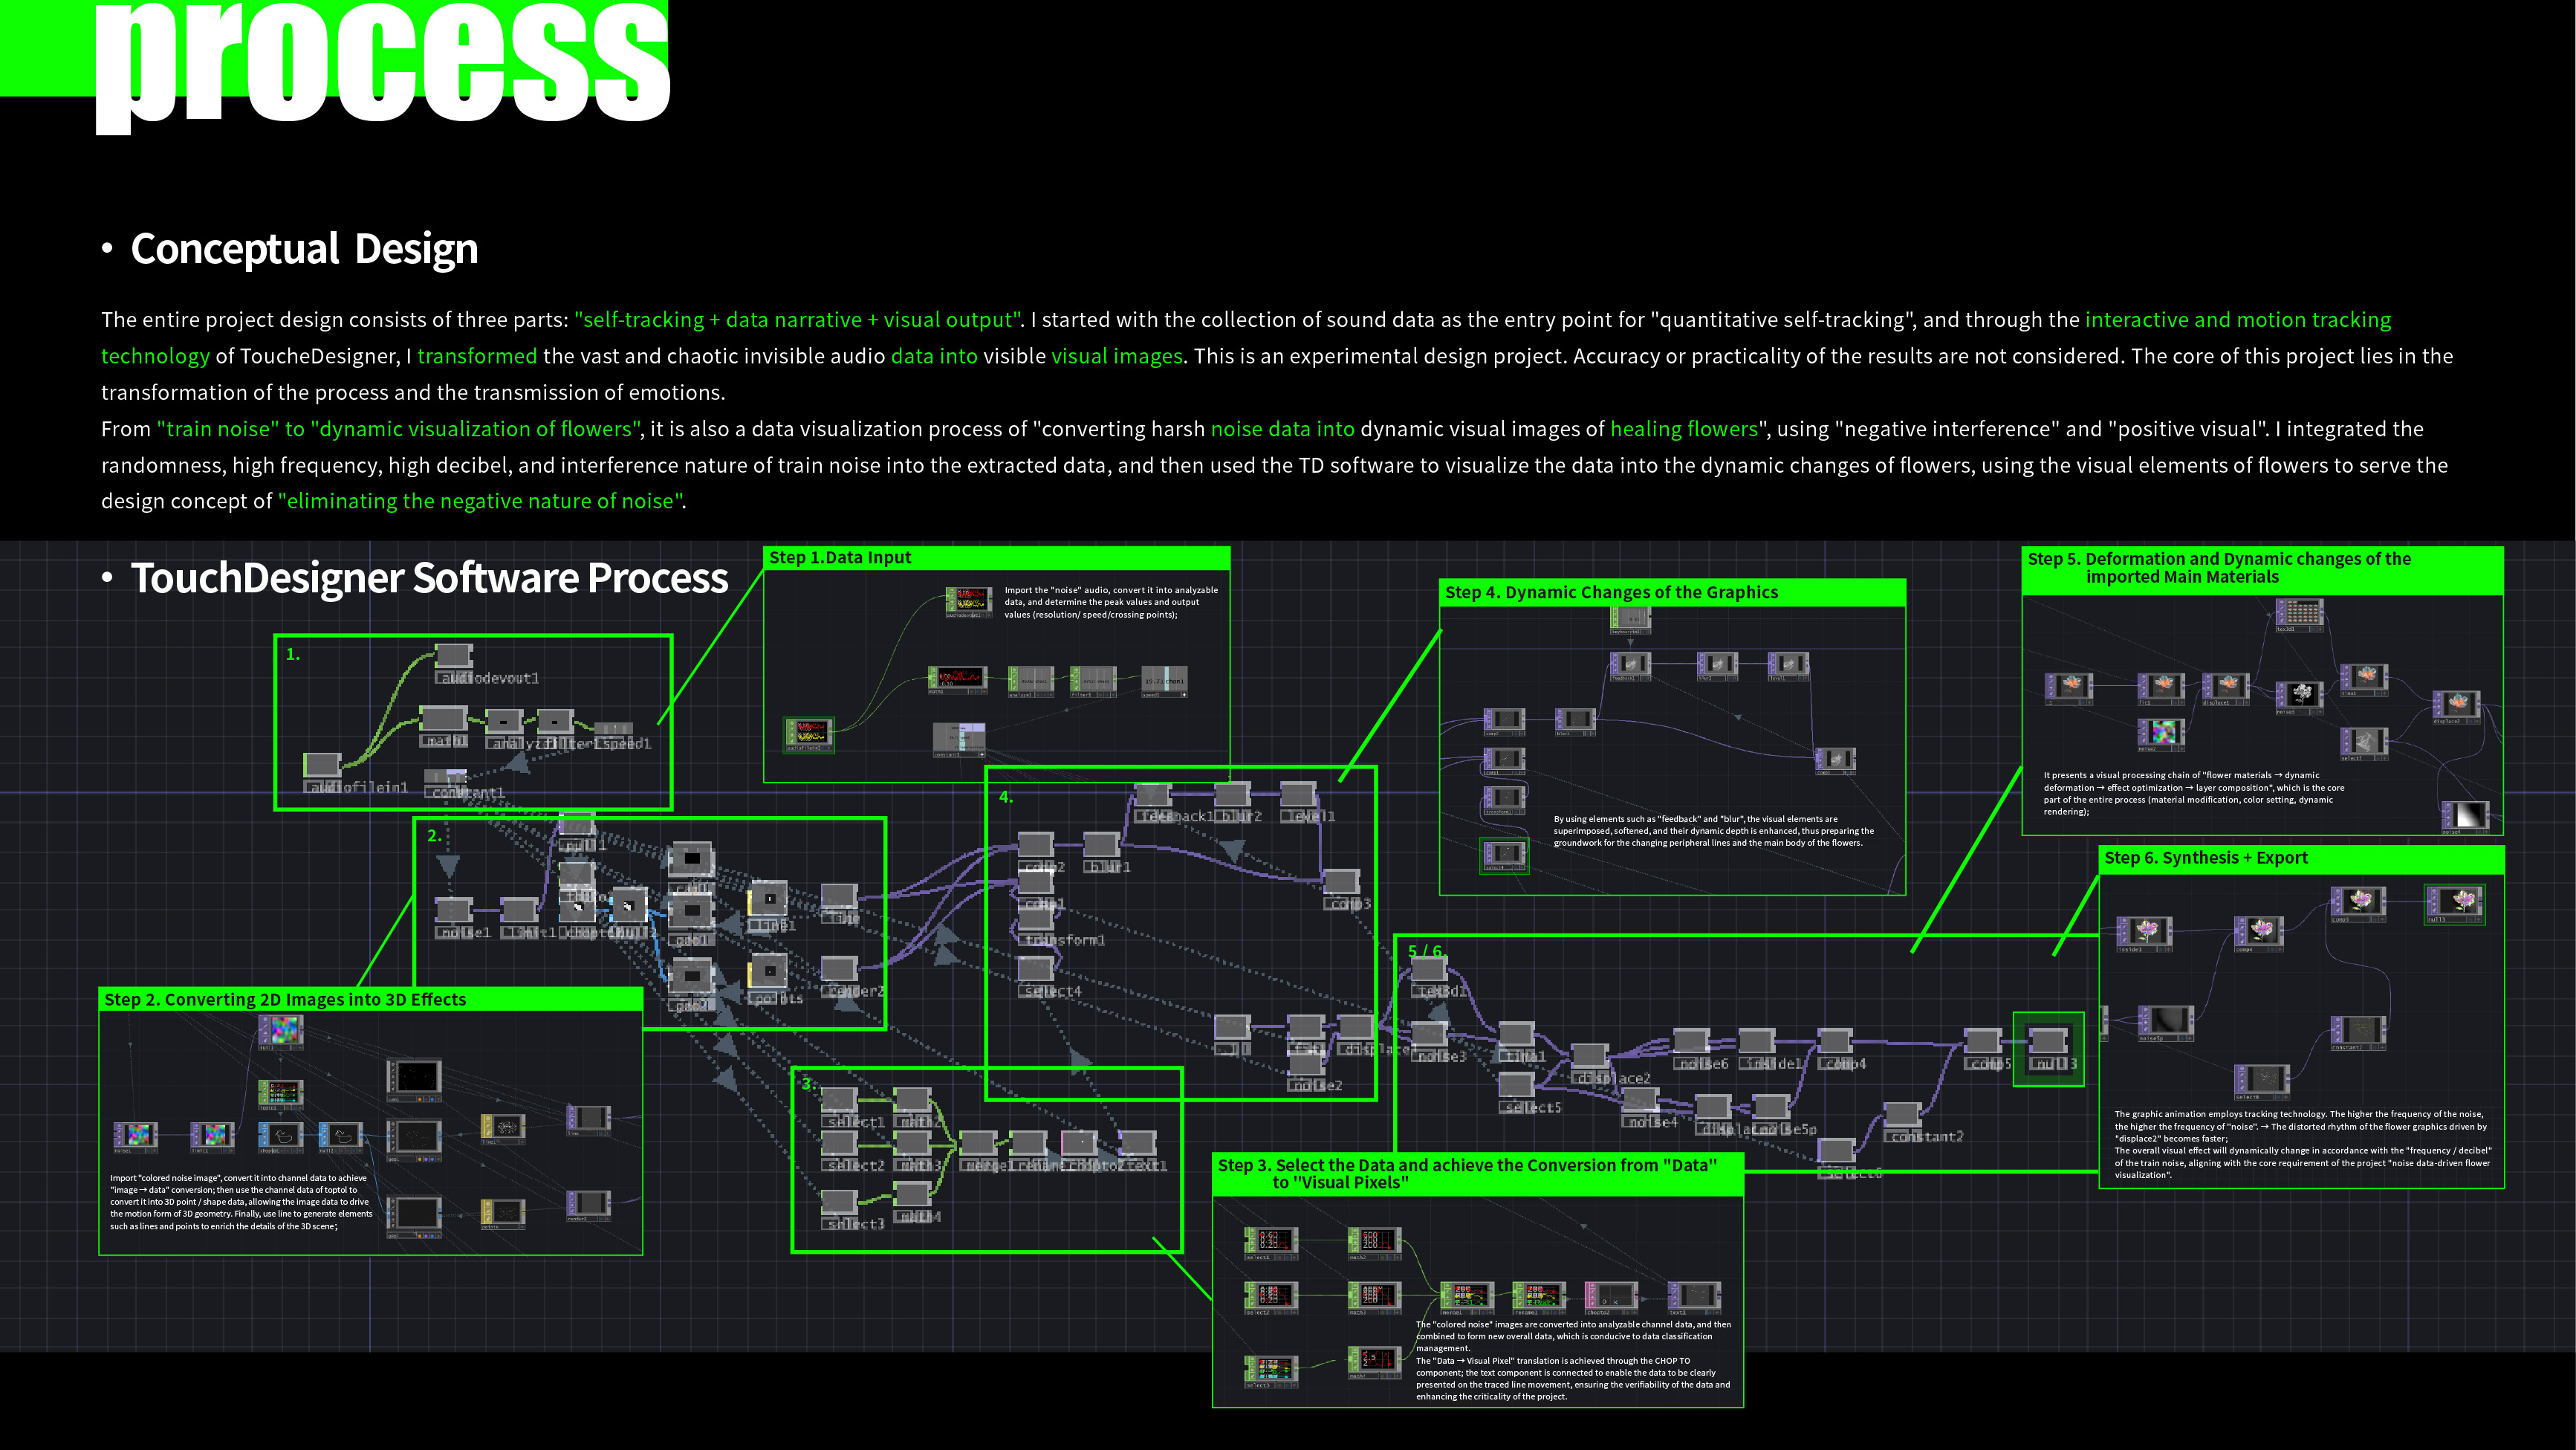Image resolution: width=2576 pixels, height=1450 pixels.
Task: Click the inside1 flower node in Step 6 panel
Action: pos(2144,933)
